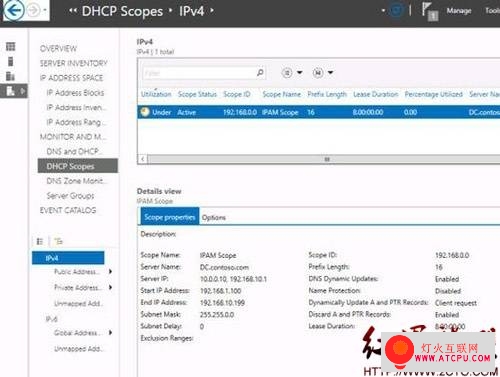The width and height of the screenshot is (500, 377).
Task: Open All Servers icon in left rail
Action: [10, 76]
